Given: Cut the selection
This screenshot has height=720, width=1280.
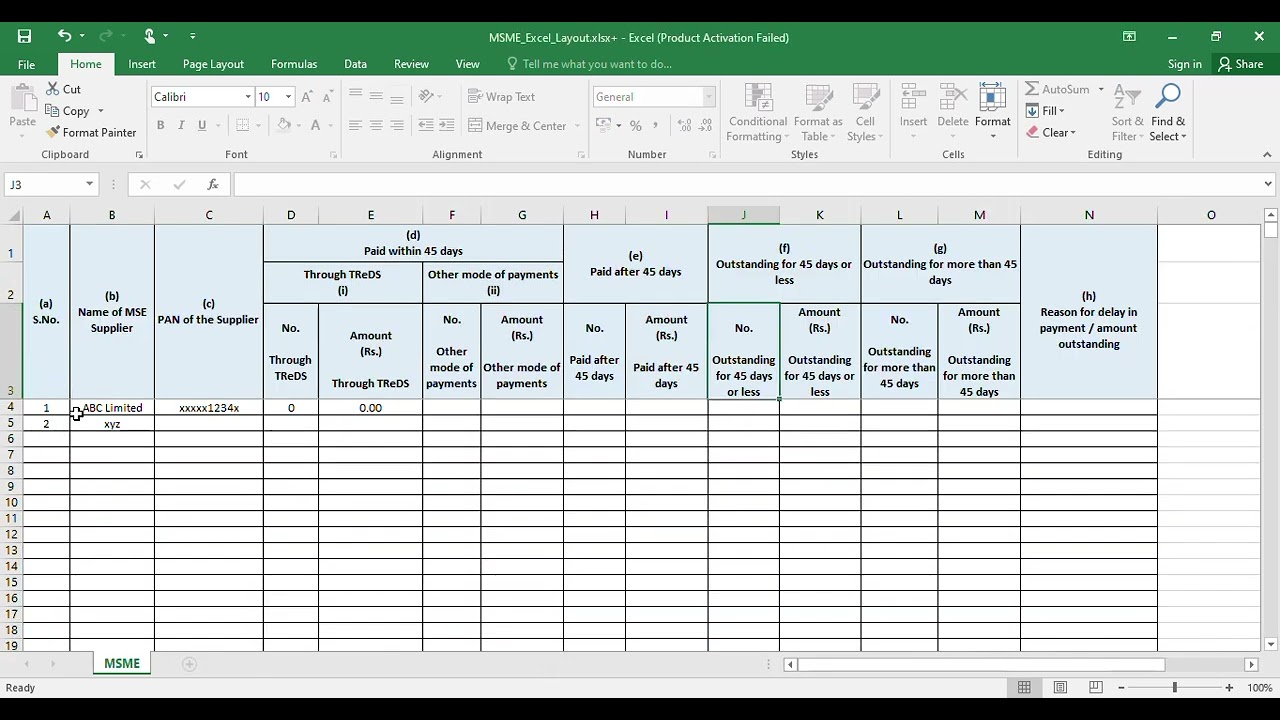Looking at the screenshot, I should point(63,89).
